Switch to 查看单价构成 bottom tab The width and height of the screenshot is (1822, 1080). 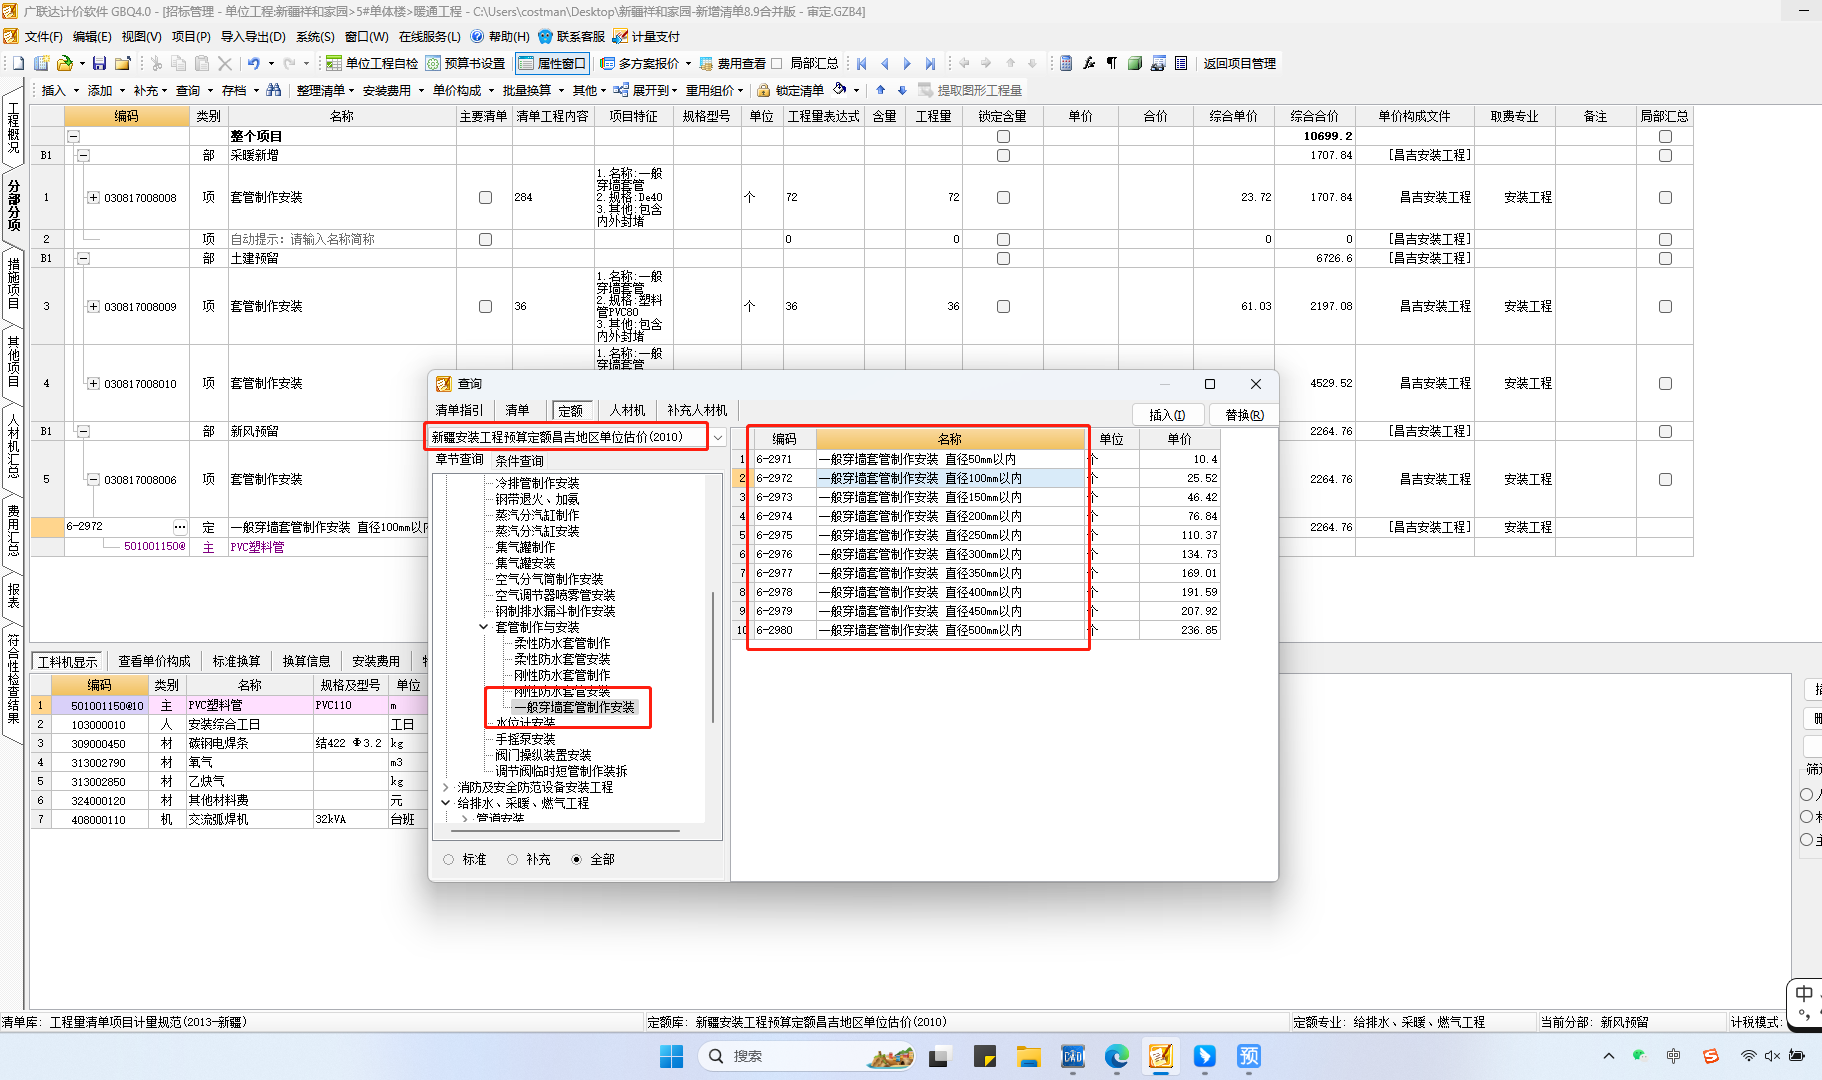154,662
